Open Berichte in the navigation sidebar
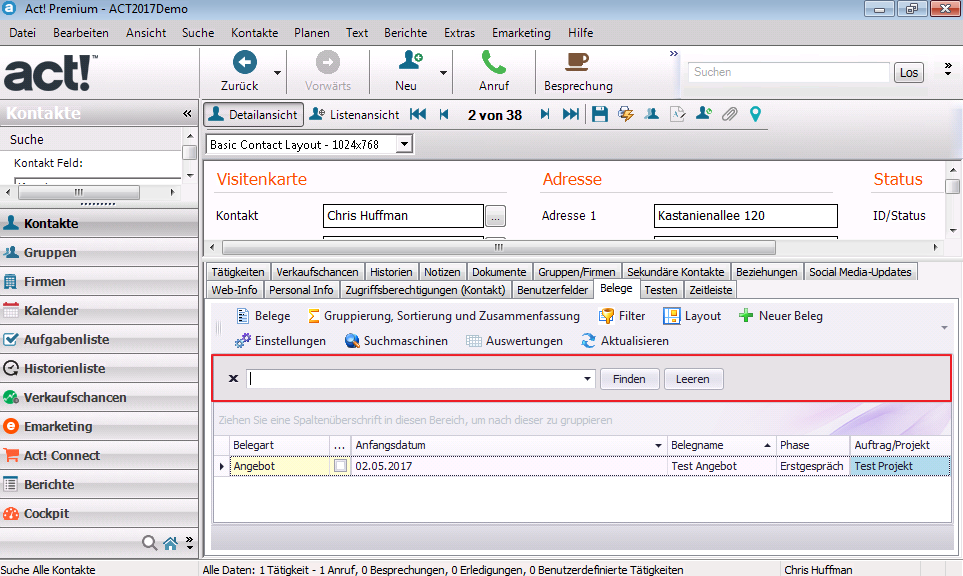Image resolution: width=963 pixels, height=576 pixels. [x=99, y=485]
